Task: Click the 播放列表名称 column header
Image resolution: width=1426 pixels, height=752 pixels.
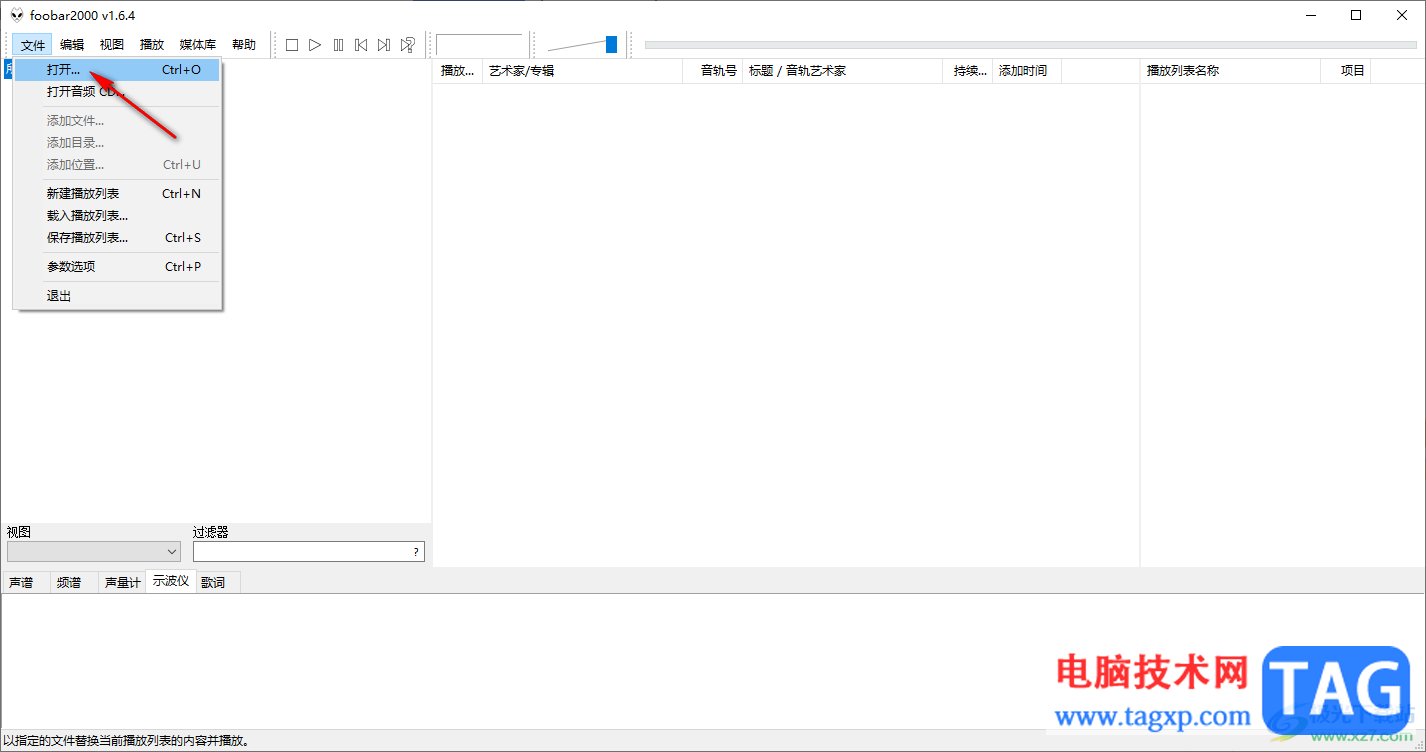Action: [1231, 71]
